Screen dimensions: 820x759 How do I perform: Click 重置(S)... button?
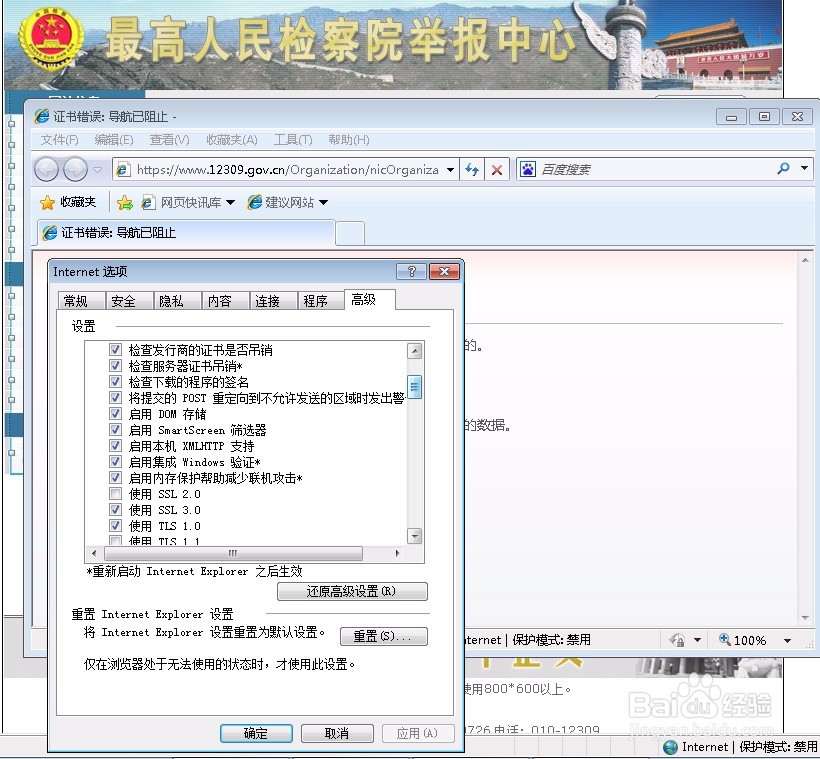[384, 637]
